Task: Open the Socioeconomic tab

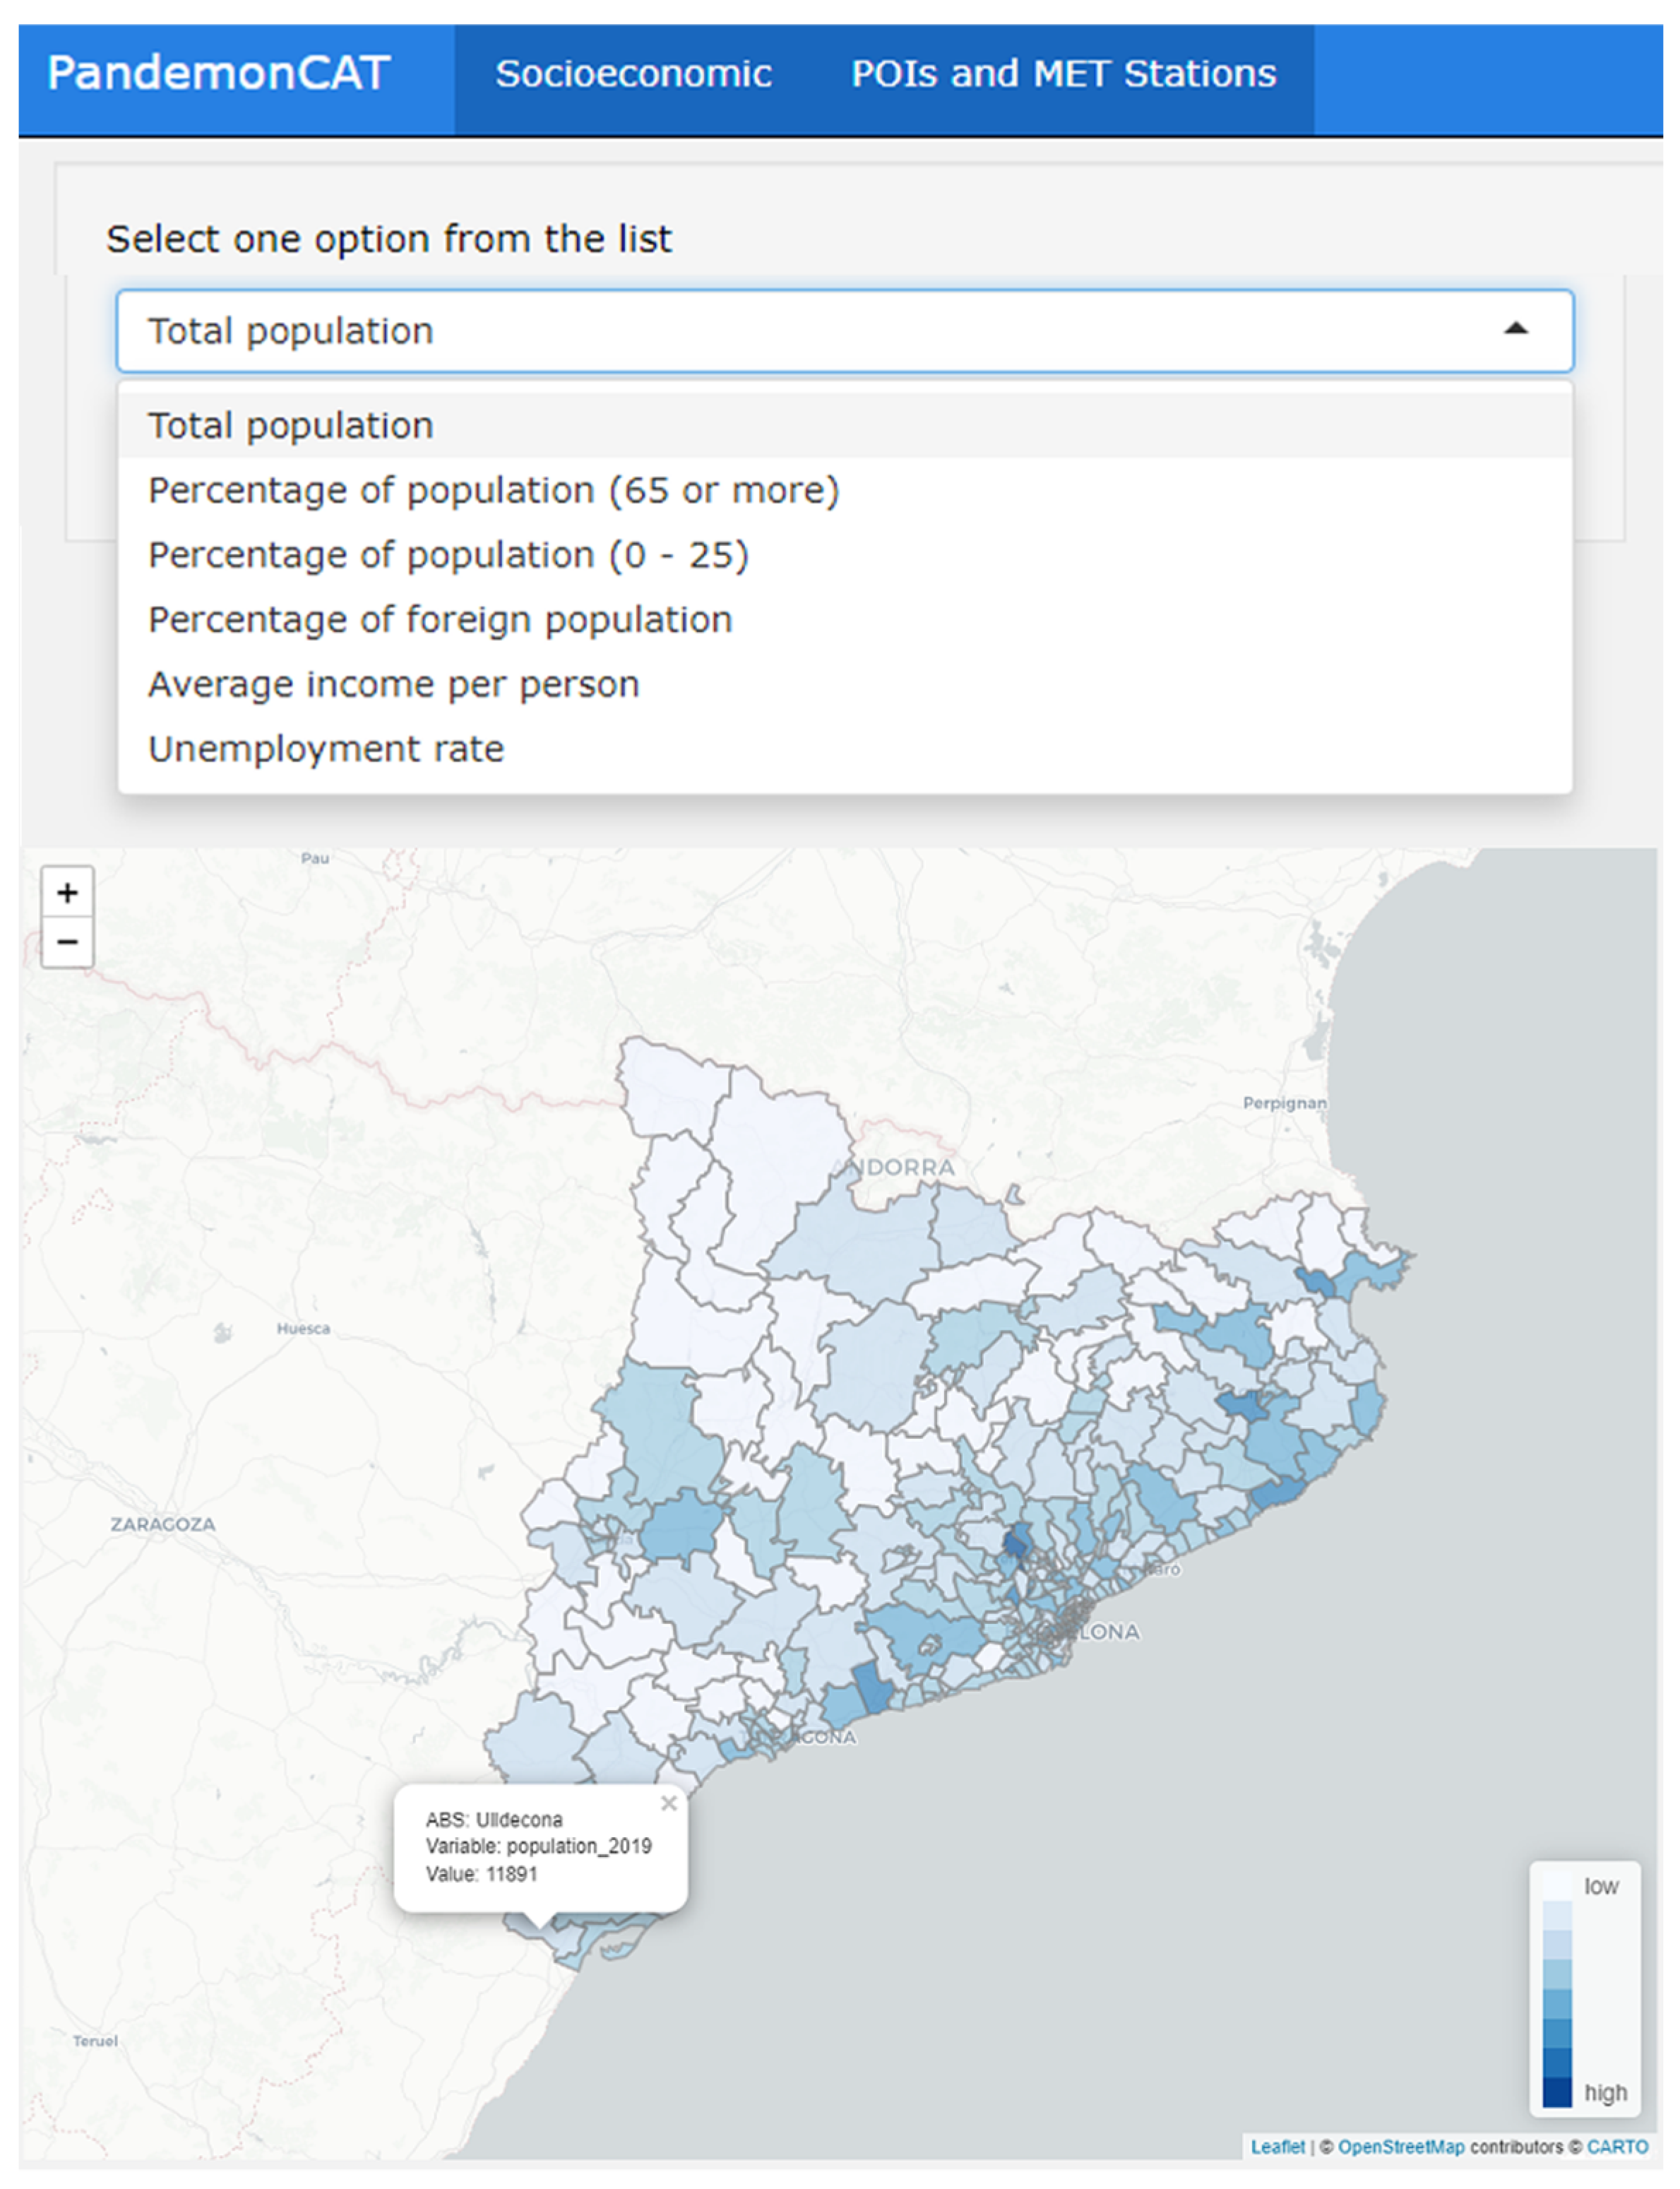Action: point(633,74)
